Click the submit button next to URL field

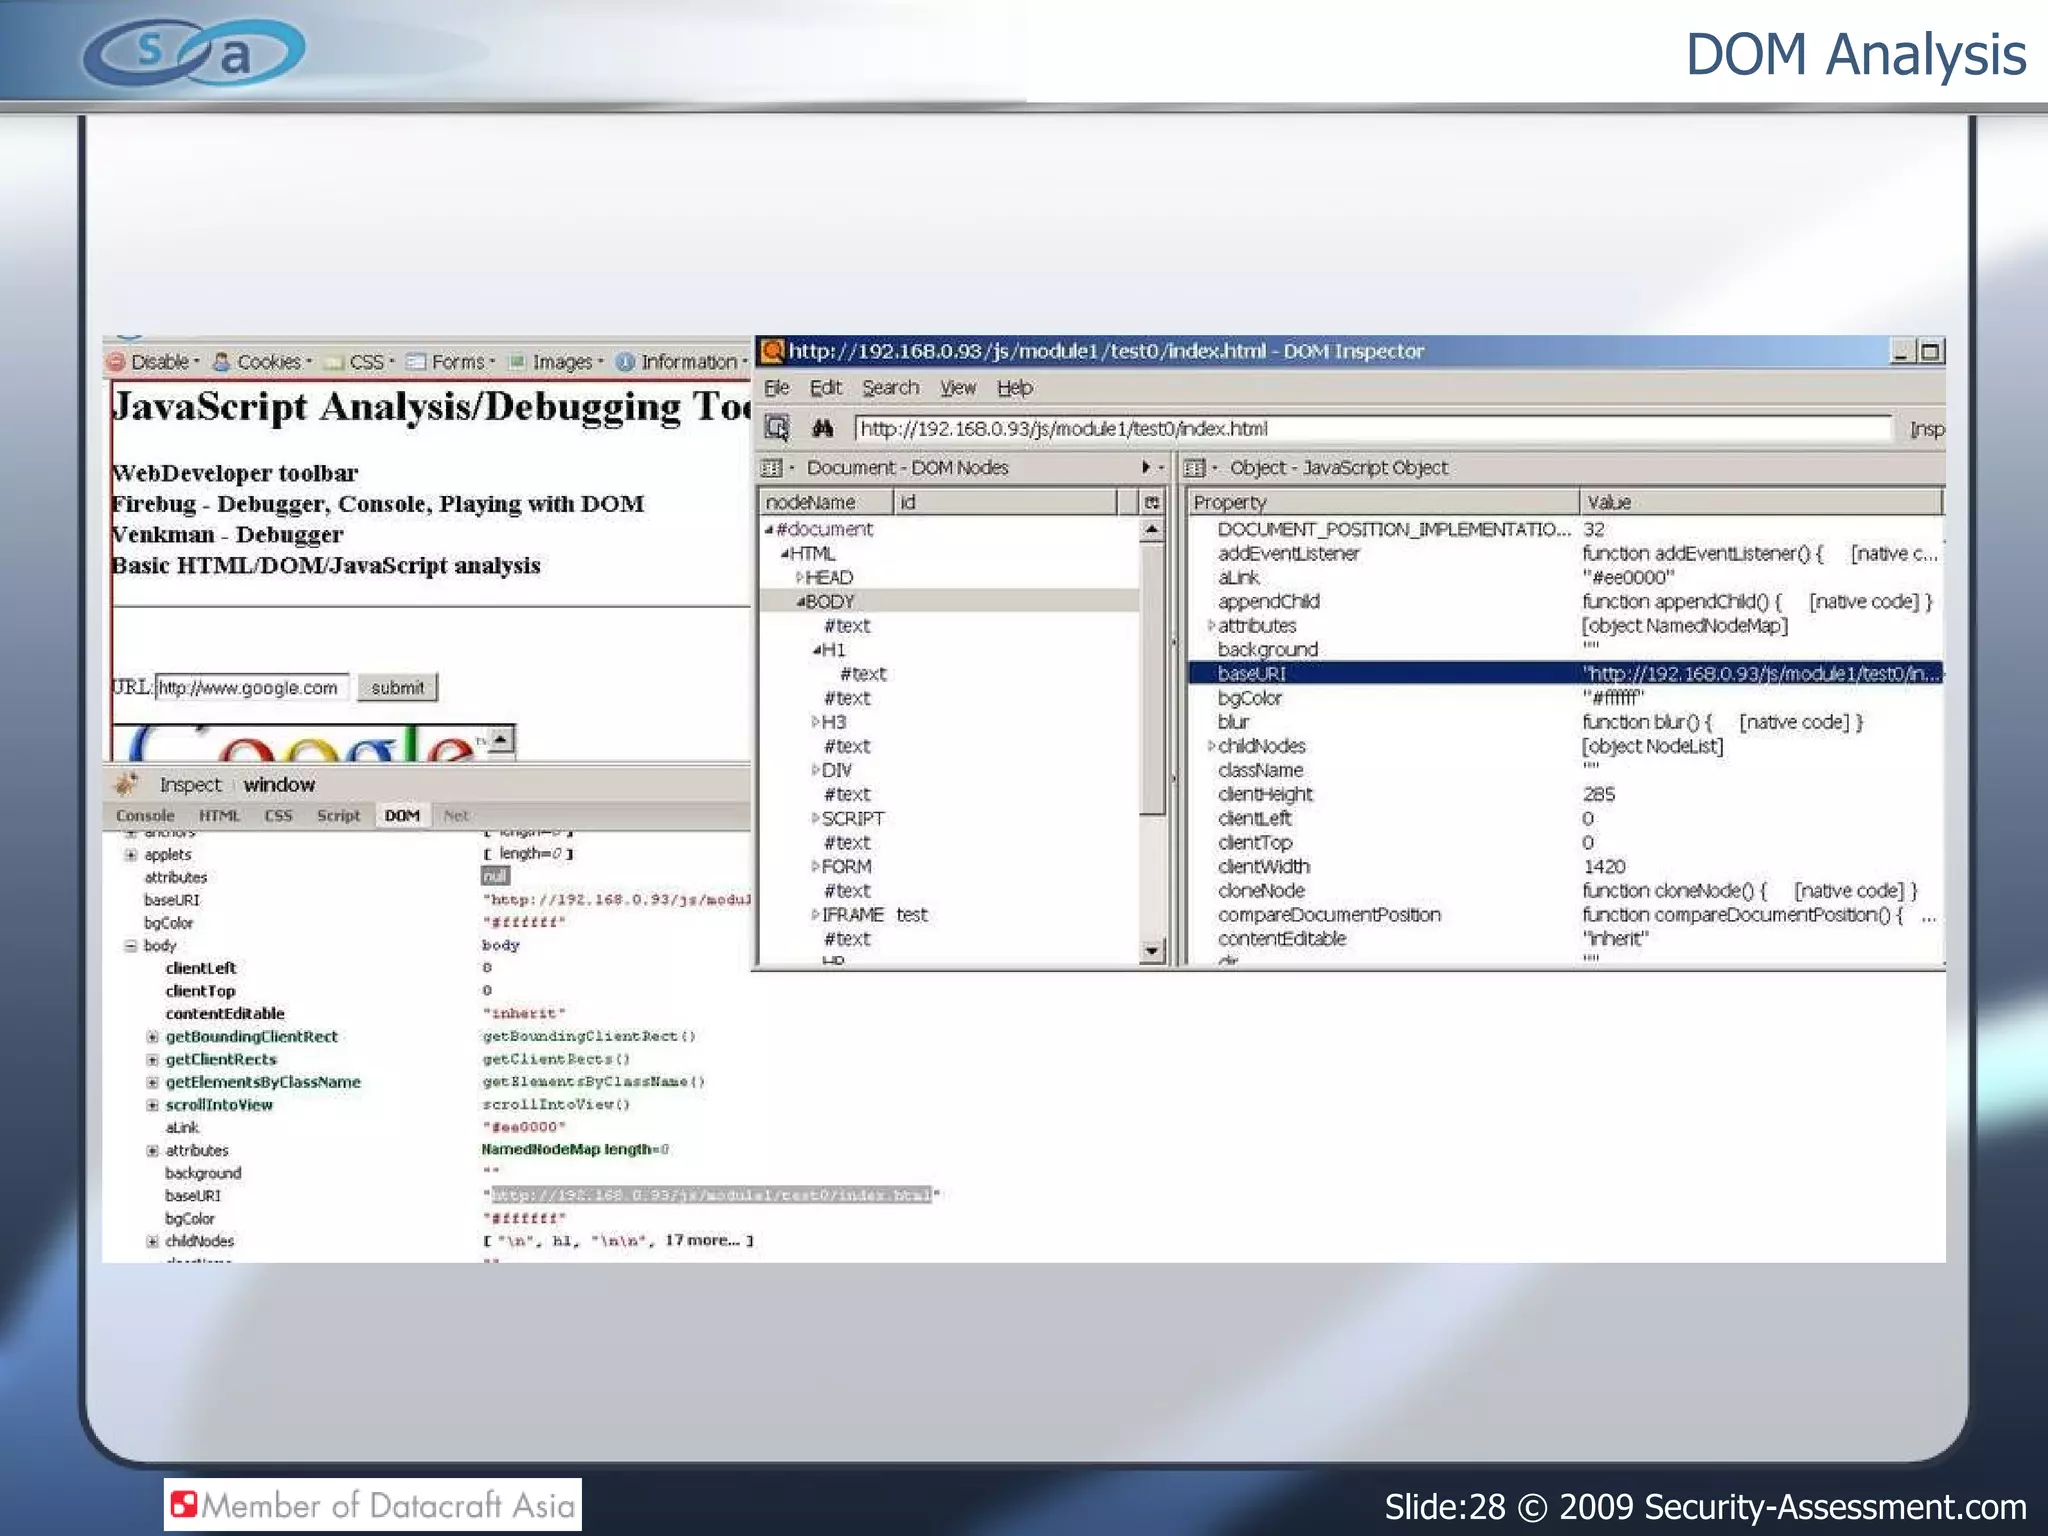pos(397,688)
